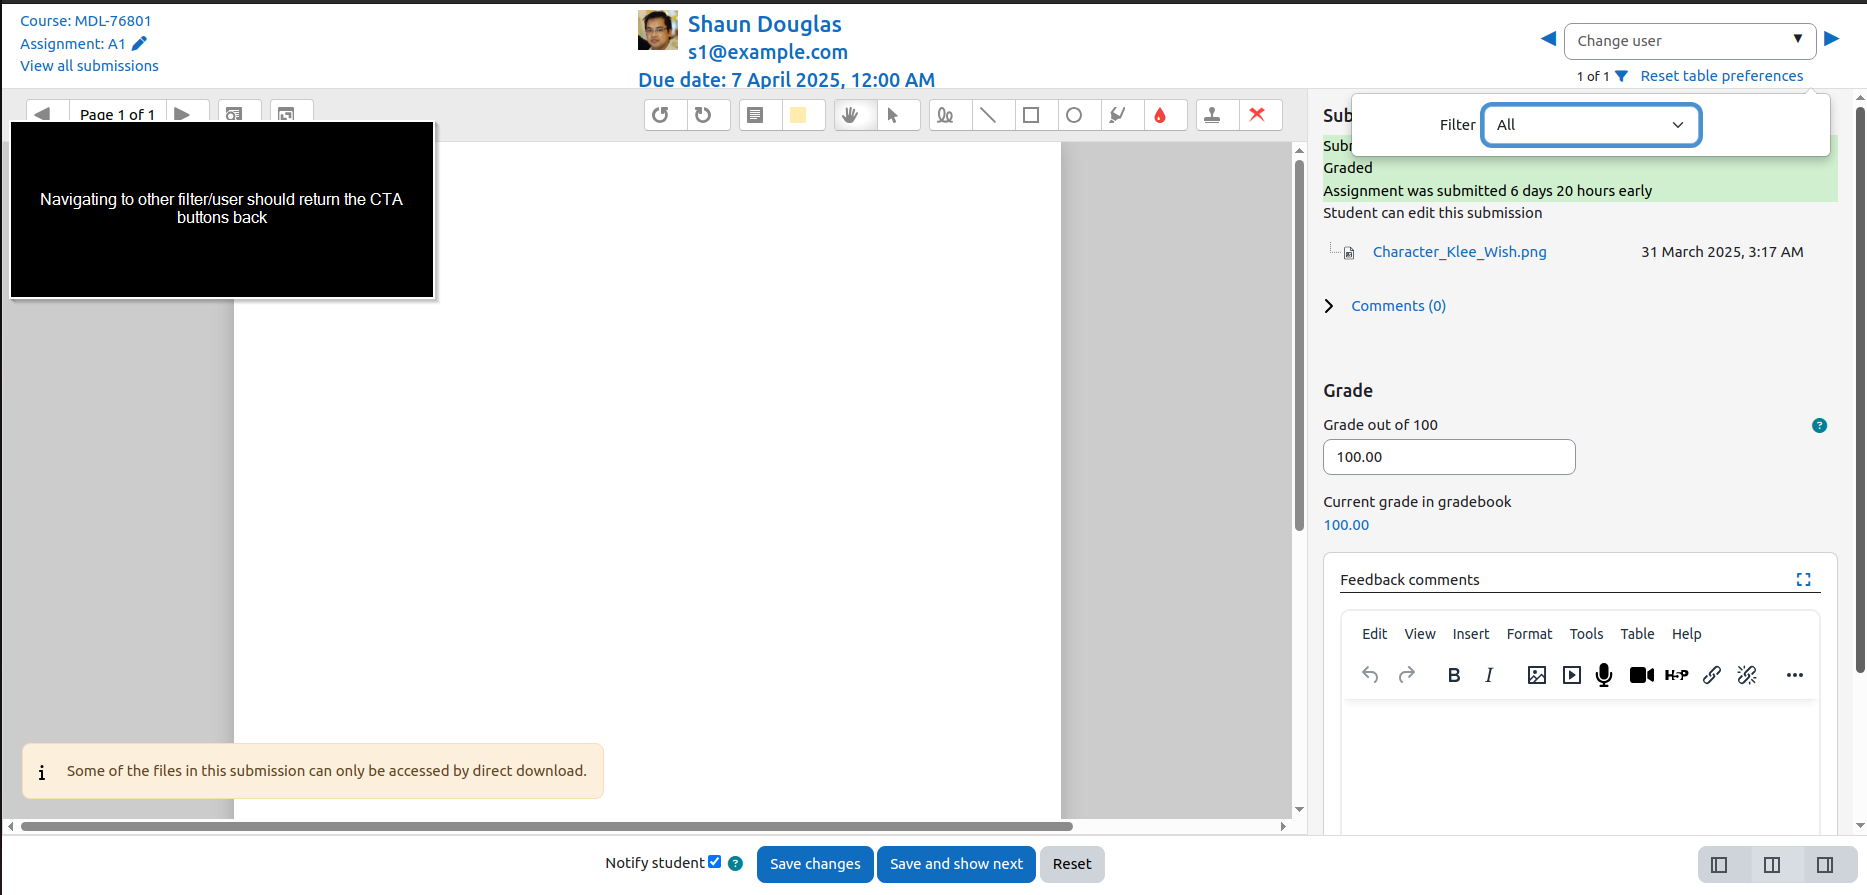Record video in feedback editor
Image resolution: width=1867 pixels, height=895 pixels.
pos(1641,675)
